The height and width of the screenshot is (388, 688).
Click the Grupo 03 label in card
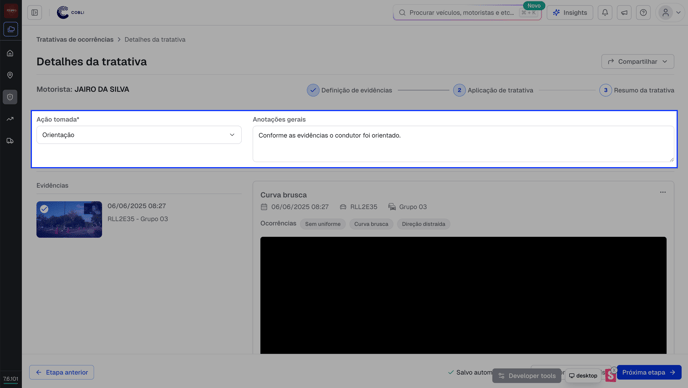coord(413,207)
